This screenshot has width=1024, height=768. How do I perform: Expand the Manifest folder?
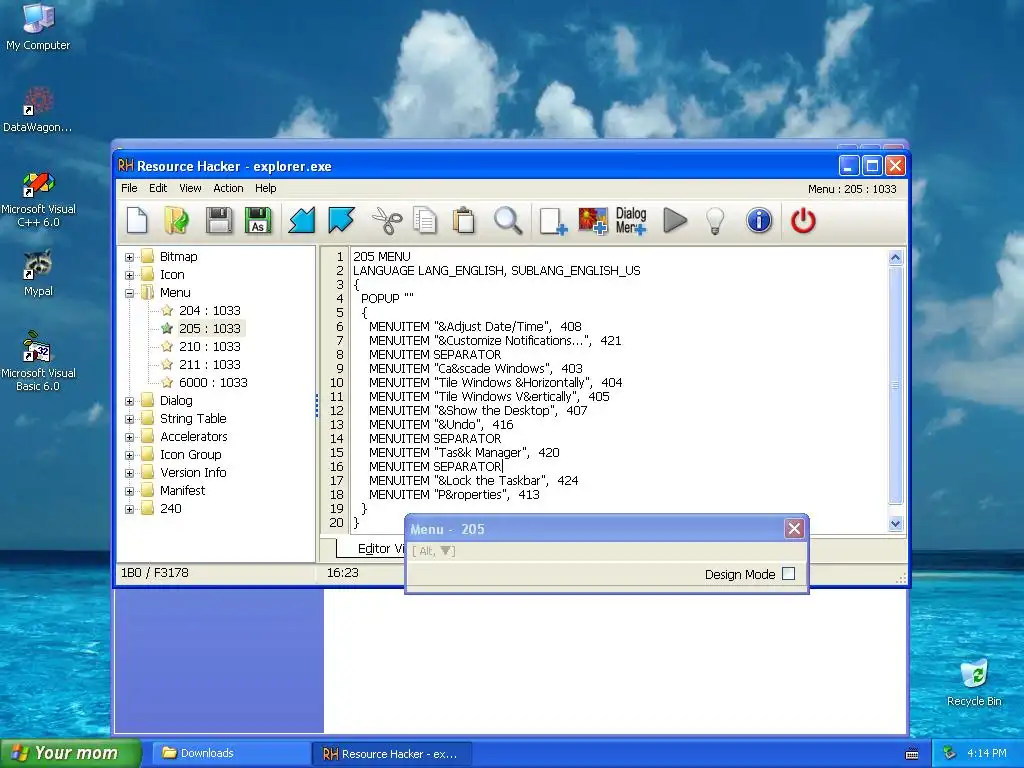129,491
